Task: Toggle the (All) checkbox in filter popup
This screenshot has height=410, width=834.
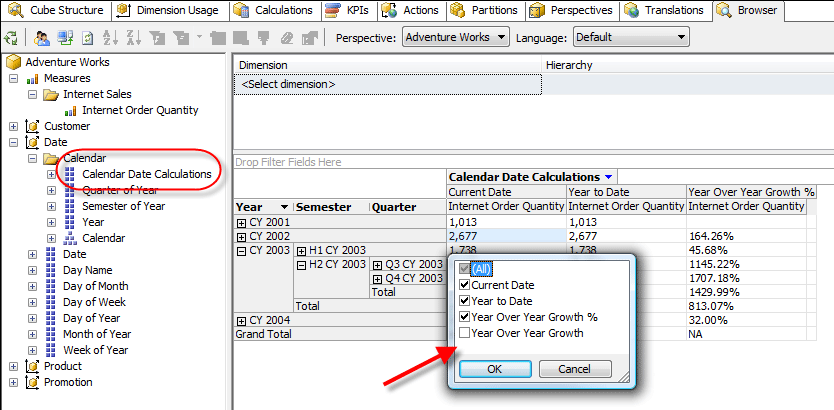Action: pyautogui.click(x=465, y=270)
